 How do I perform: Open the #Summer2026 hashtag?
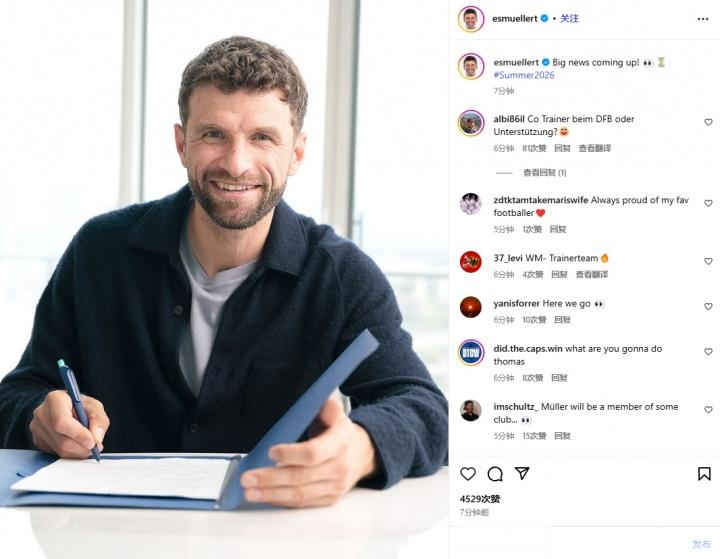click(524, 75)
